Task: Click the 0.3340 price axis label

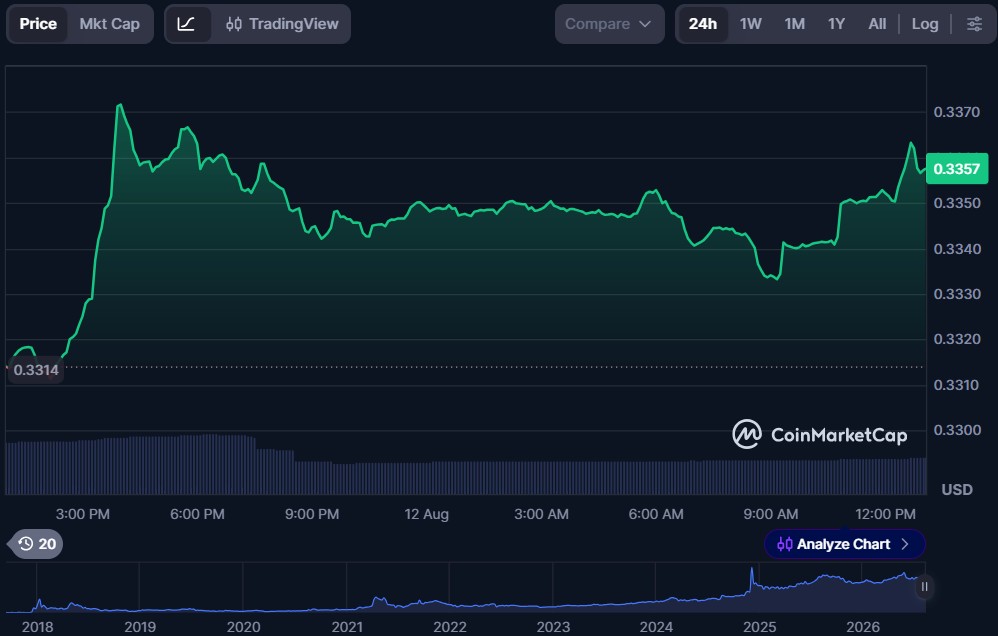Action: coord(957,249)
